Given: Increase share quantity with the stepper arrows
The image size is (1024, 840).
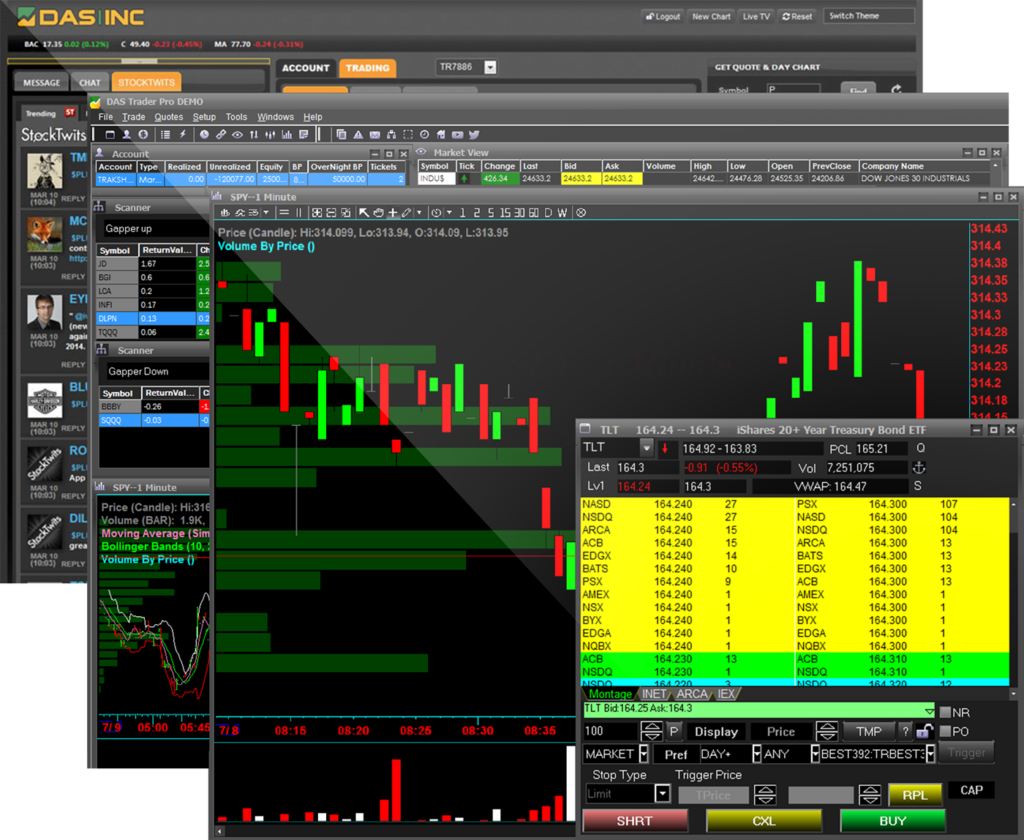Looking at the screenshot, I should point(651,730).
